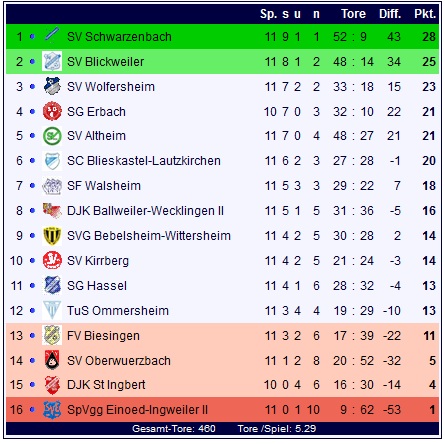
Task: Click the Pkt. column header
Action: [x=425, y=14]
